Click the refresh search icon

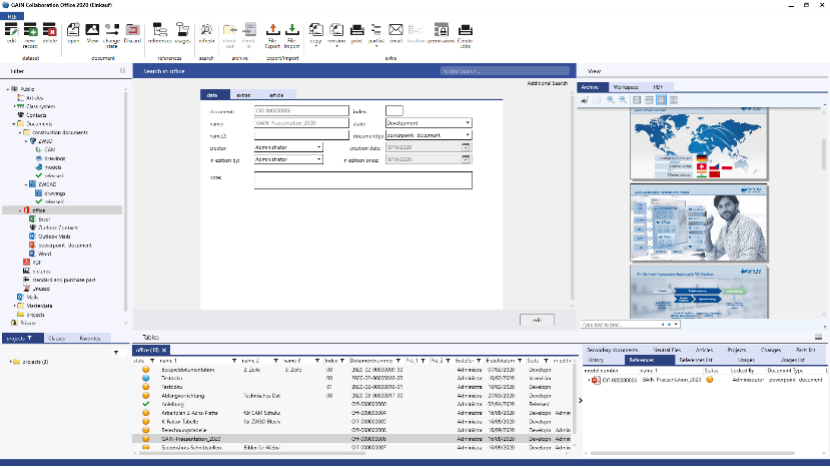tap(206, 30)
